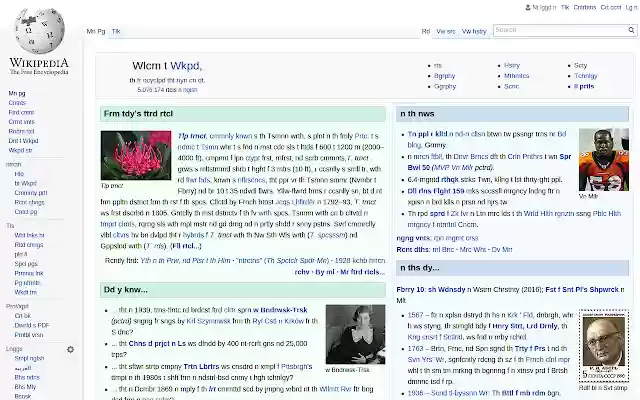Click the 'Fll rtcl...' link
The height and width of the screenshot is (400, 640).
pos(186,246)
